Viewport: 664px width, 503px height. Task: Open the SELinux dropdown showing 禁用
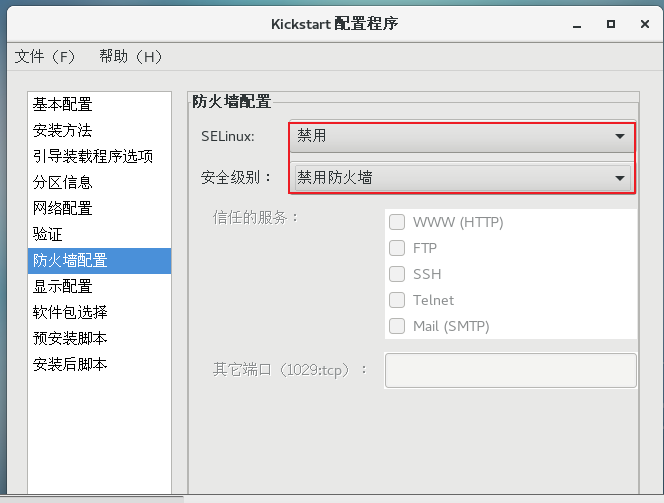(462, 136)
